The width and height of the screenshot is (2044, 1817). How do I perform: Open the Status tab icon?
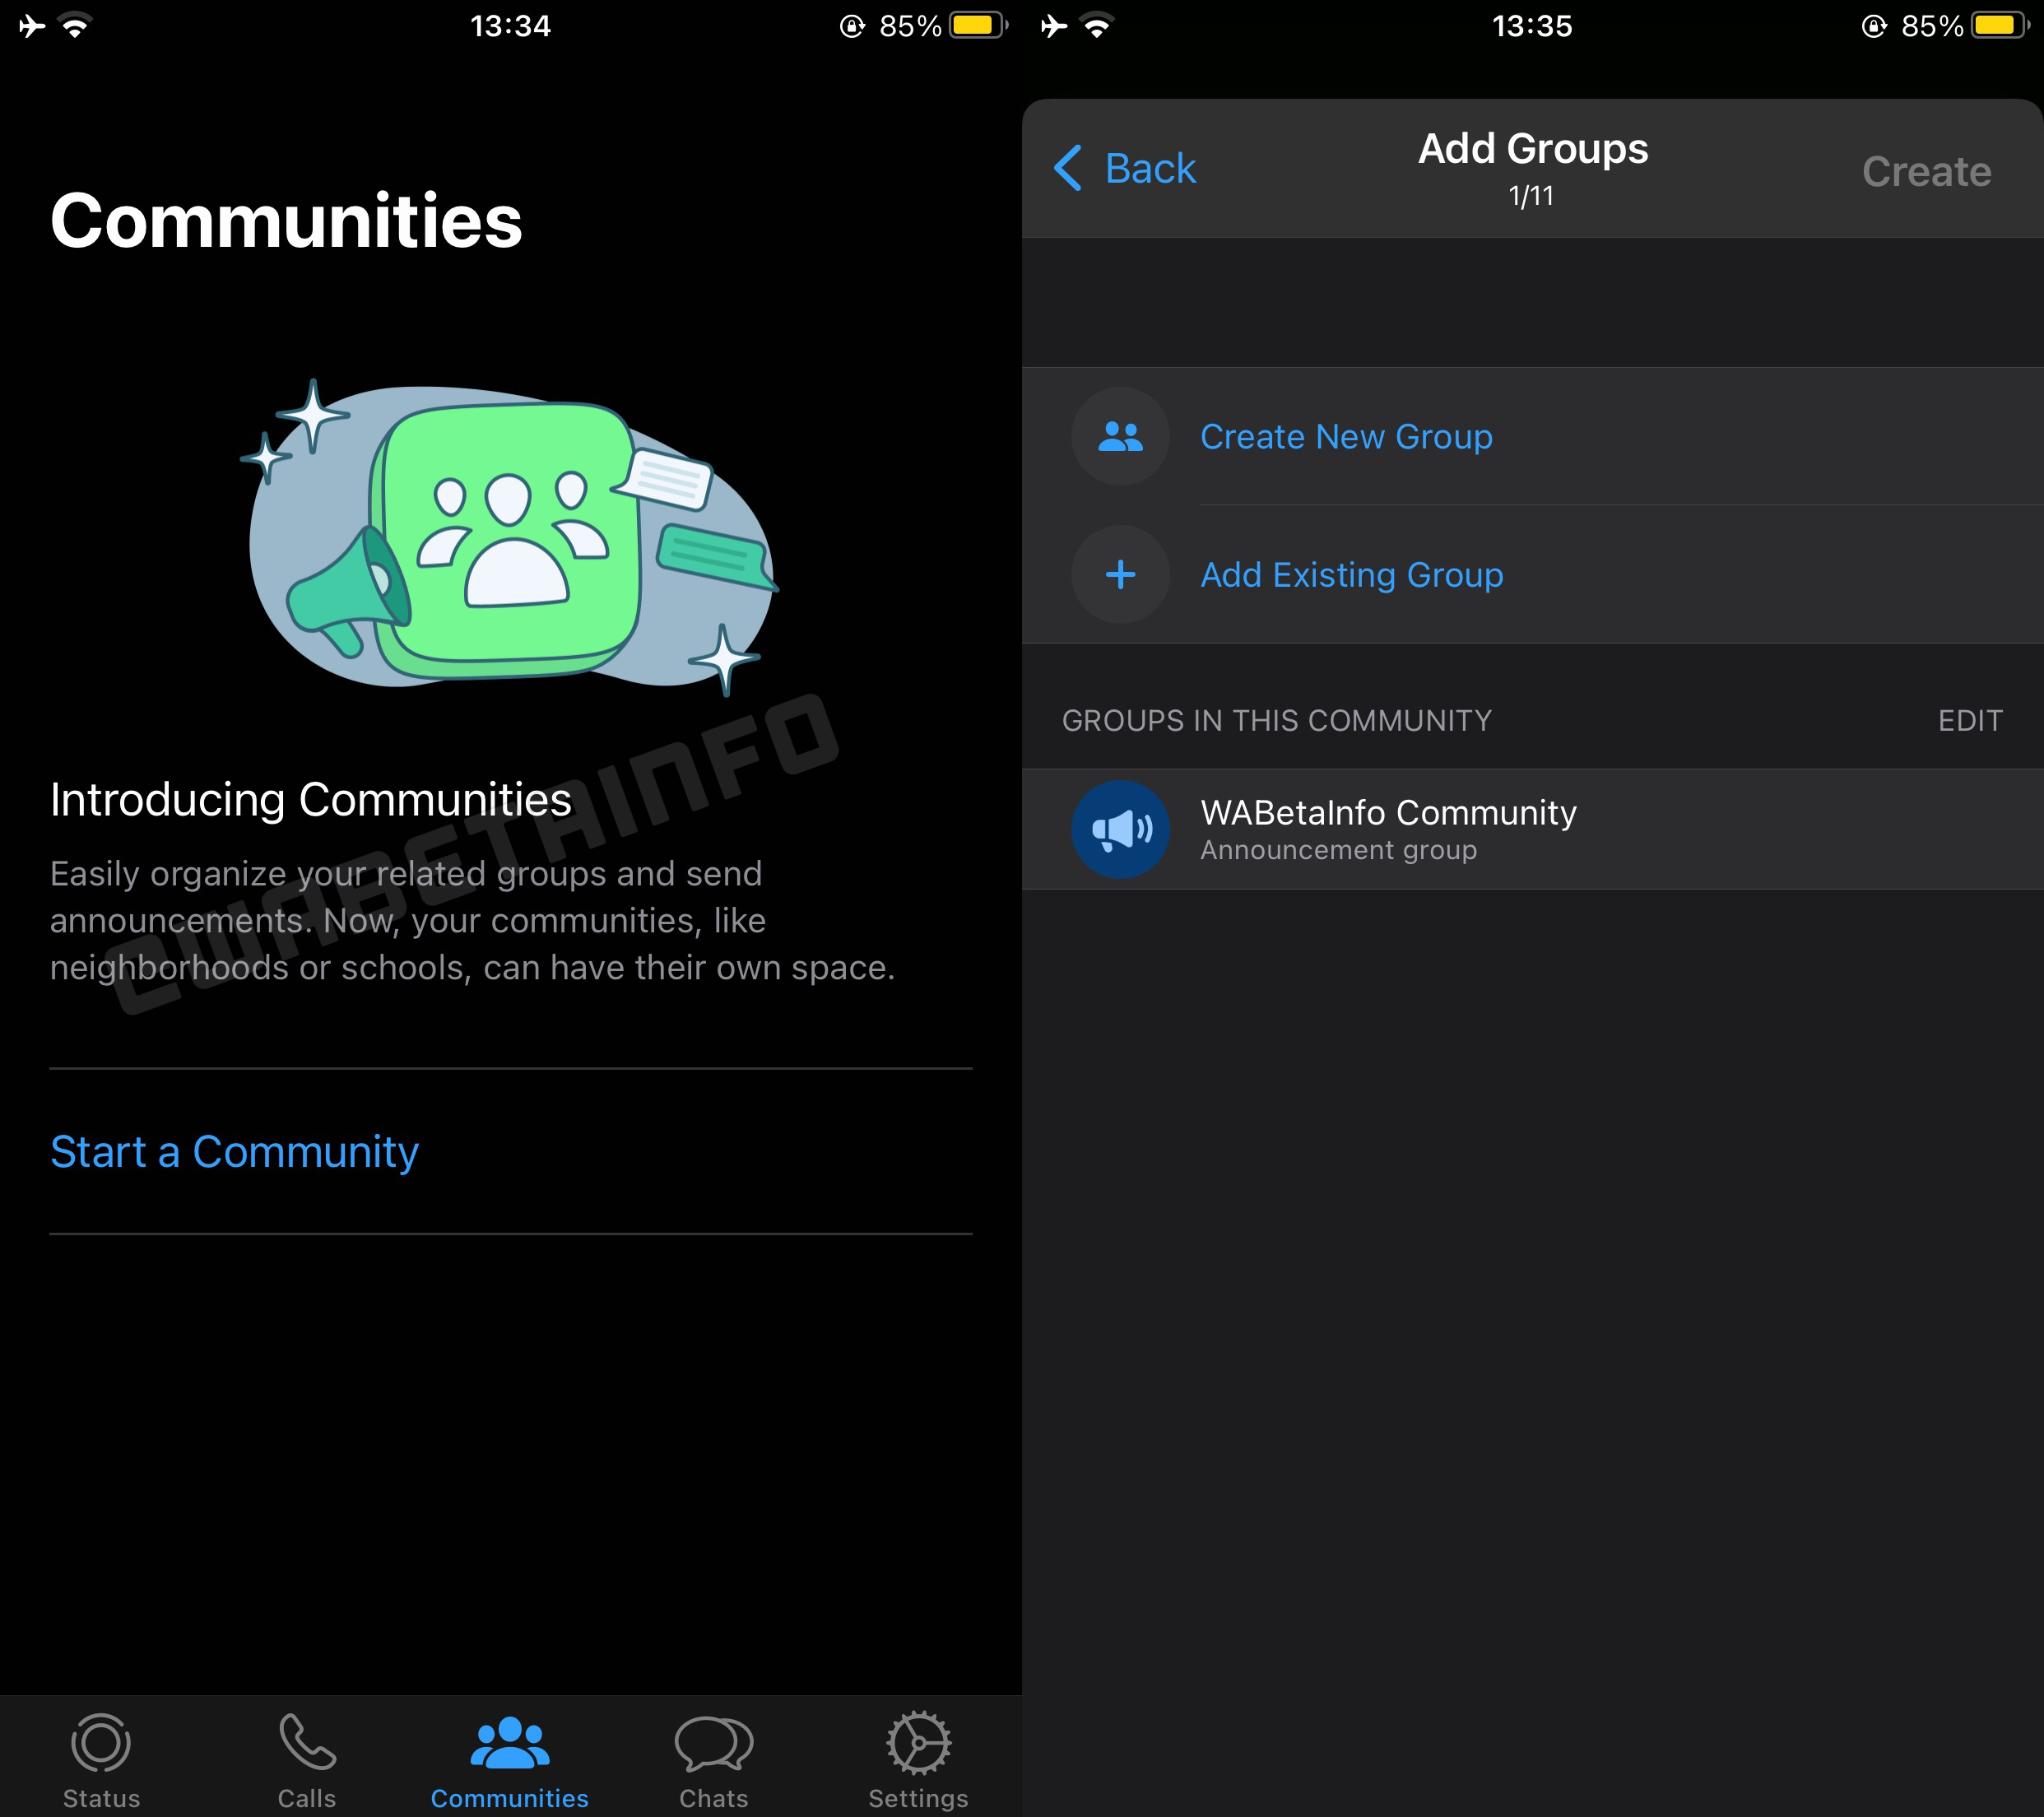tap(101, 1743)
